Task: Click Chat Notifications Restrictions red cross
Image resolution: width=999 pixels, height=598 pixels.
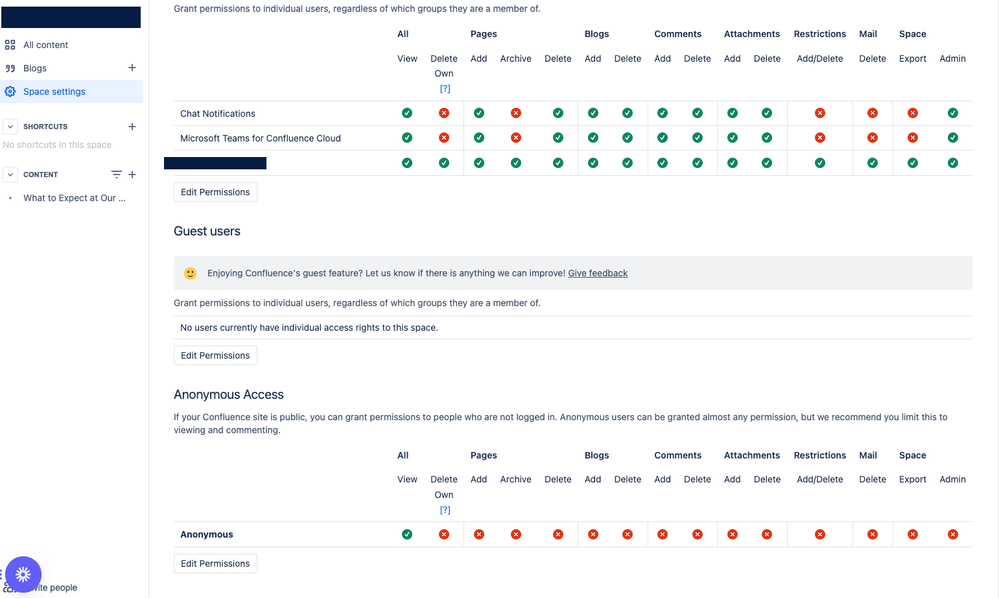Action: pyautogui.click(x=820, y=113)
